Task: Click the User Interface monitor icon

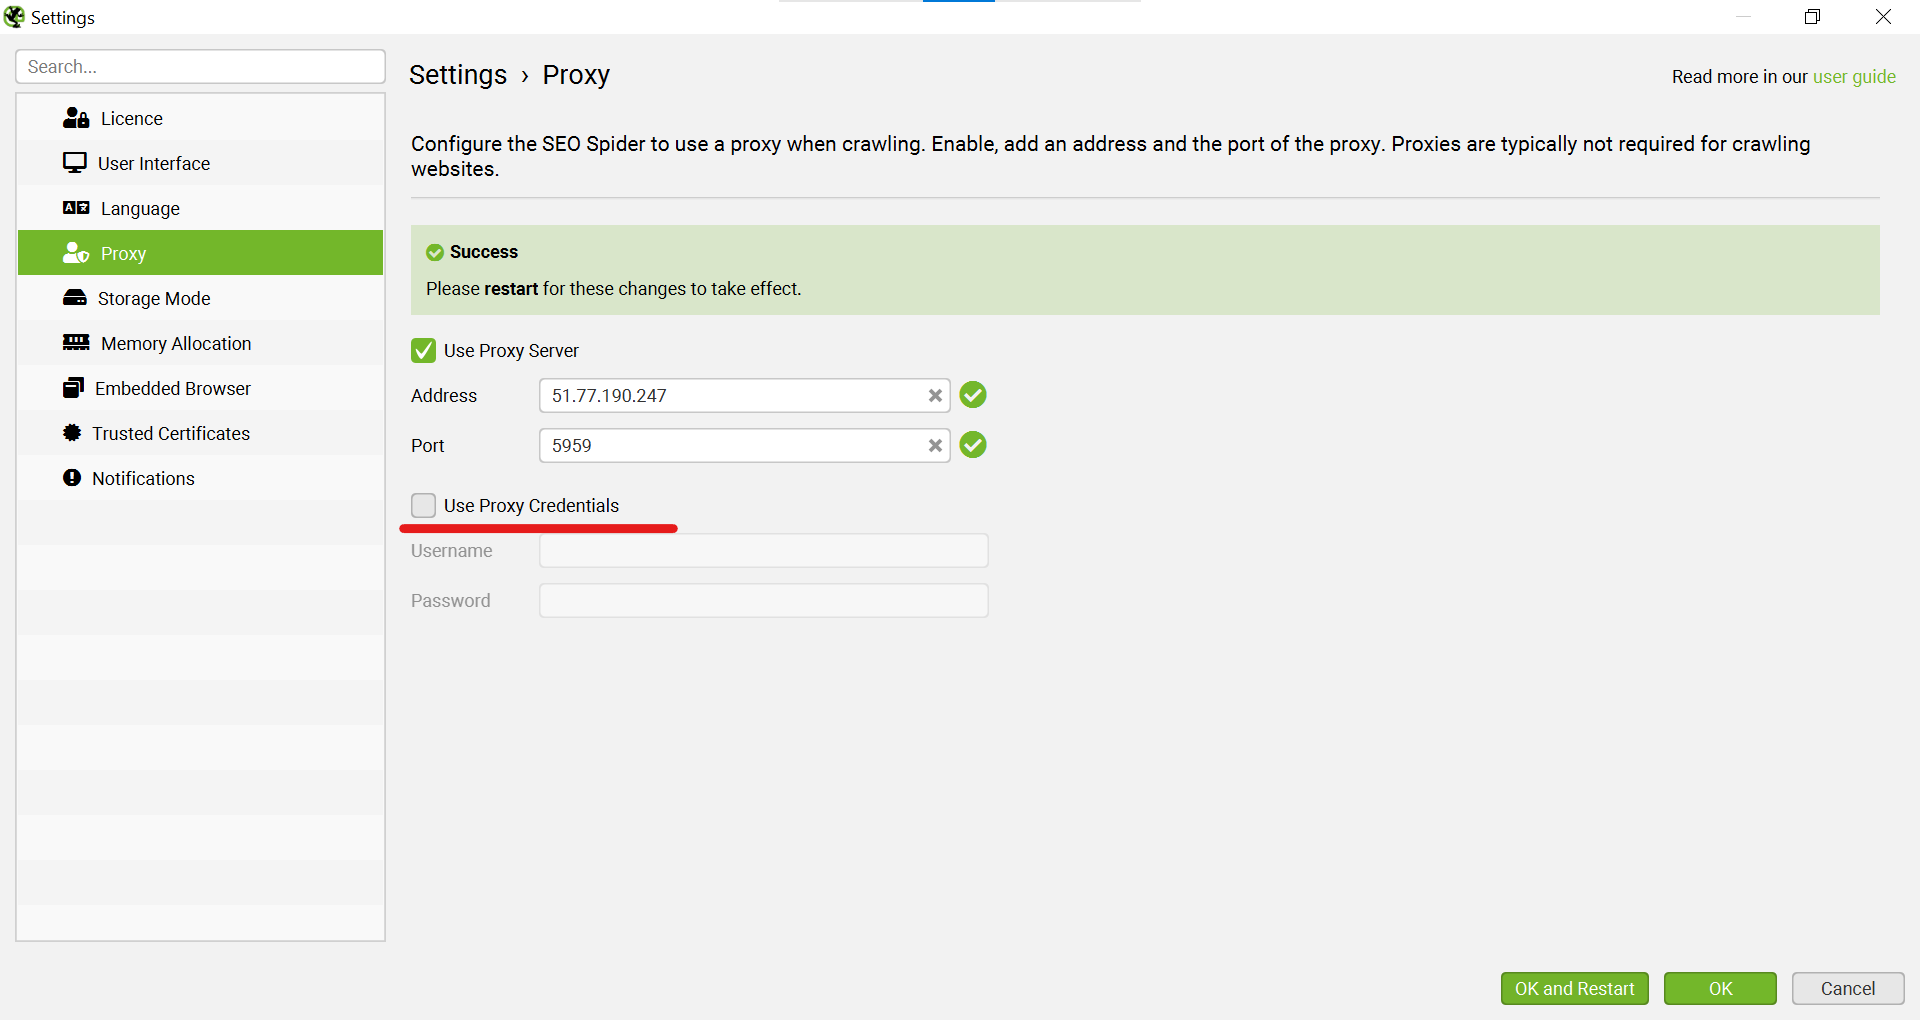Action: [x=75, y=163]
